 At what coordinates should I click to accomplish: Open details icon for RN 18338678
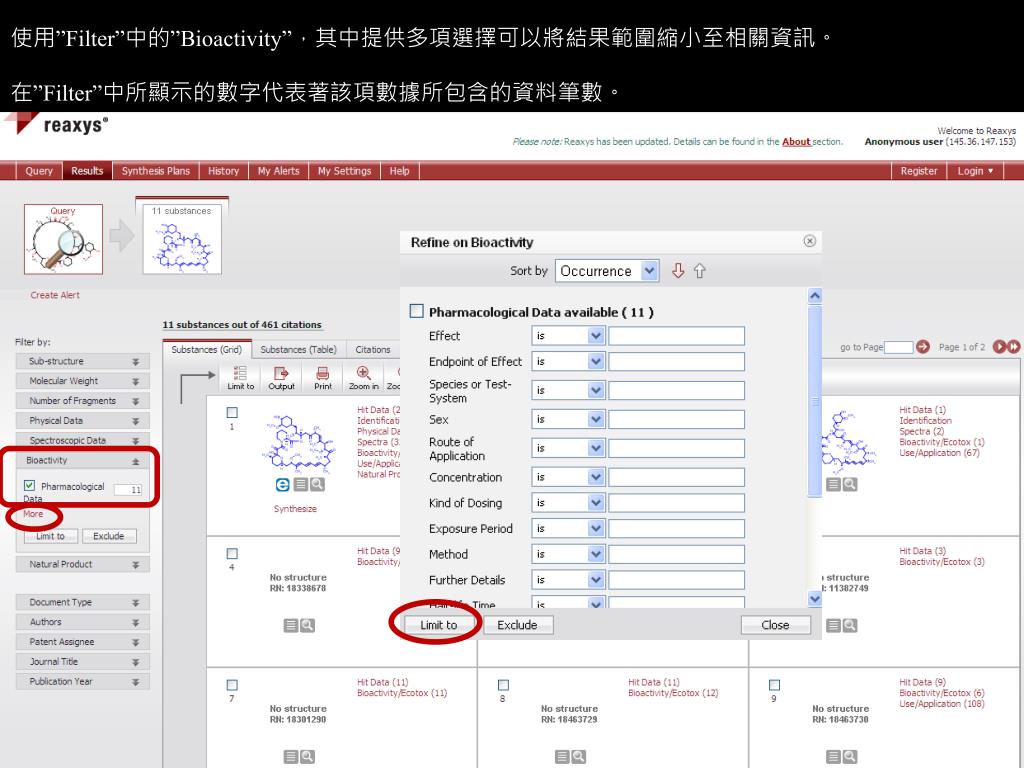(291, 626)
